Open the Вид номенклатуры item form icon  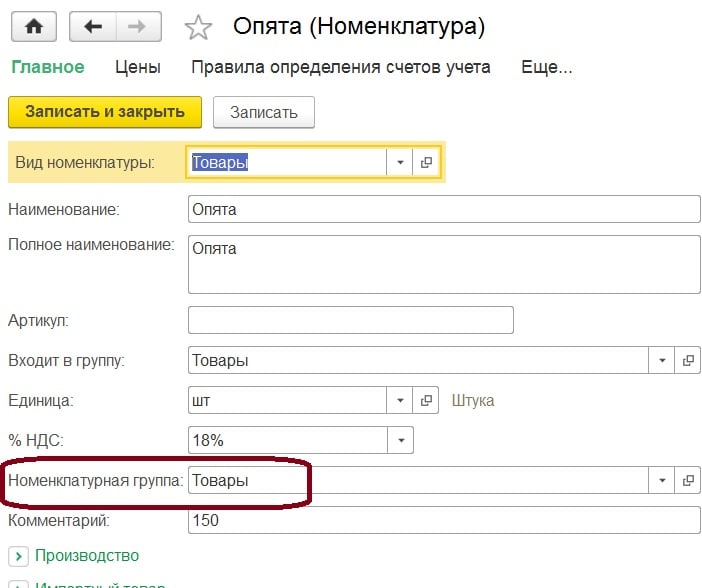click(x=426, y=162)
